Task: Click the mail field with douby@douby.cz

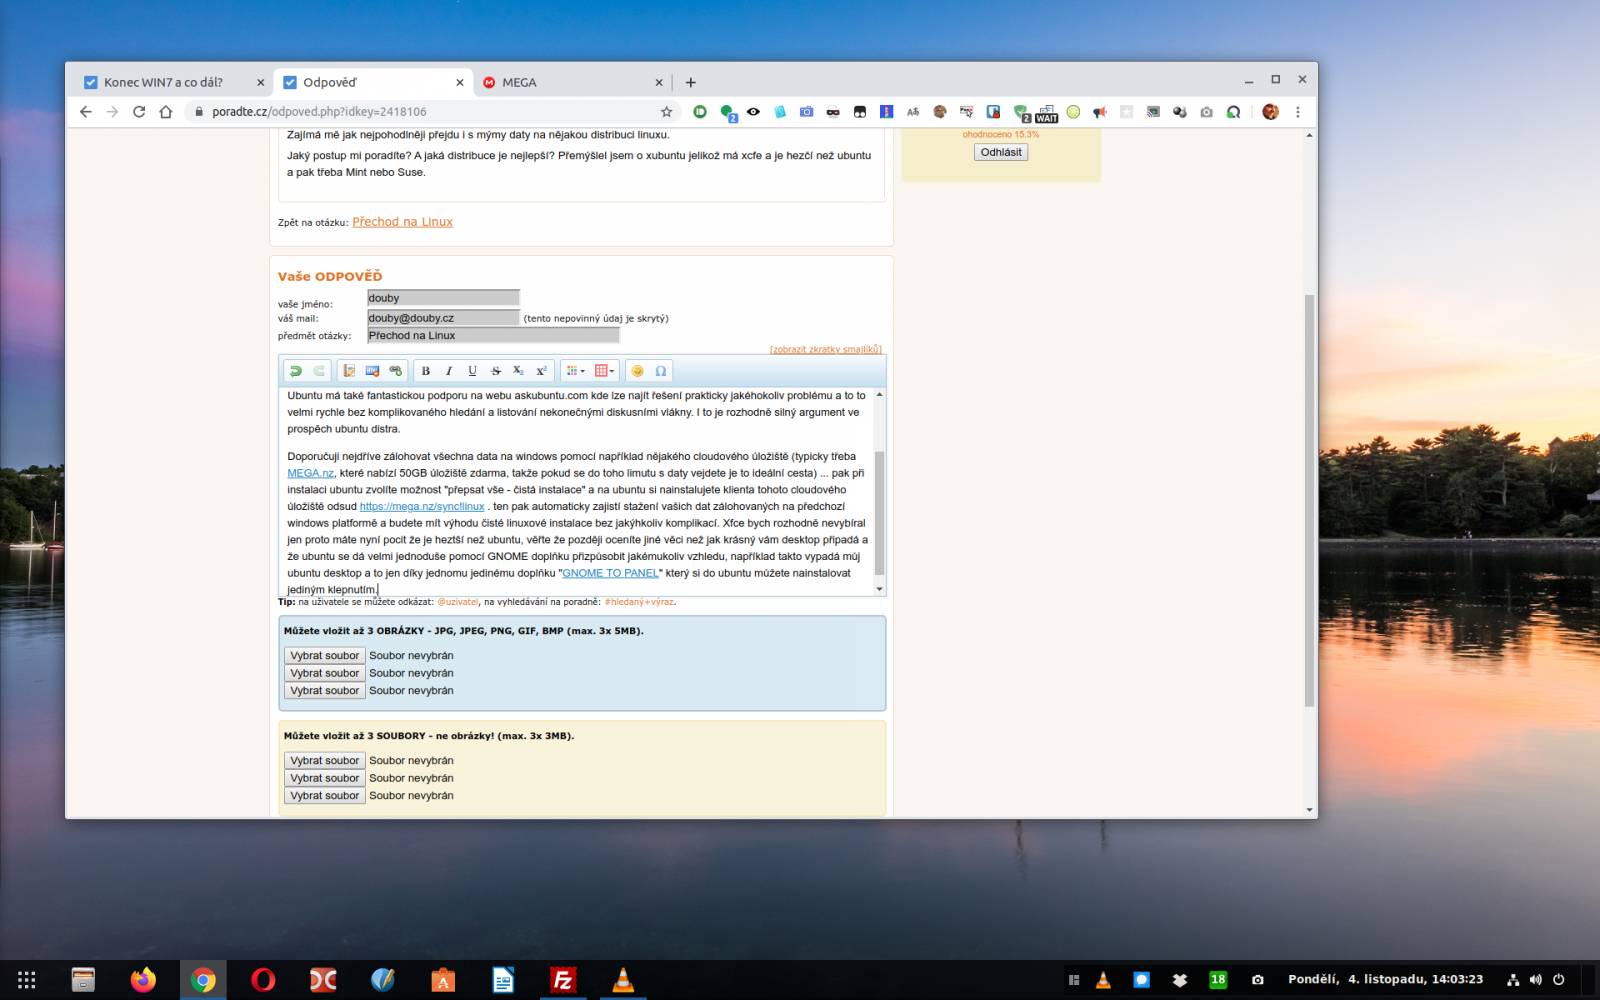Action: click(443, 318)
